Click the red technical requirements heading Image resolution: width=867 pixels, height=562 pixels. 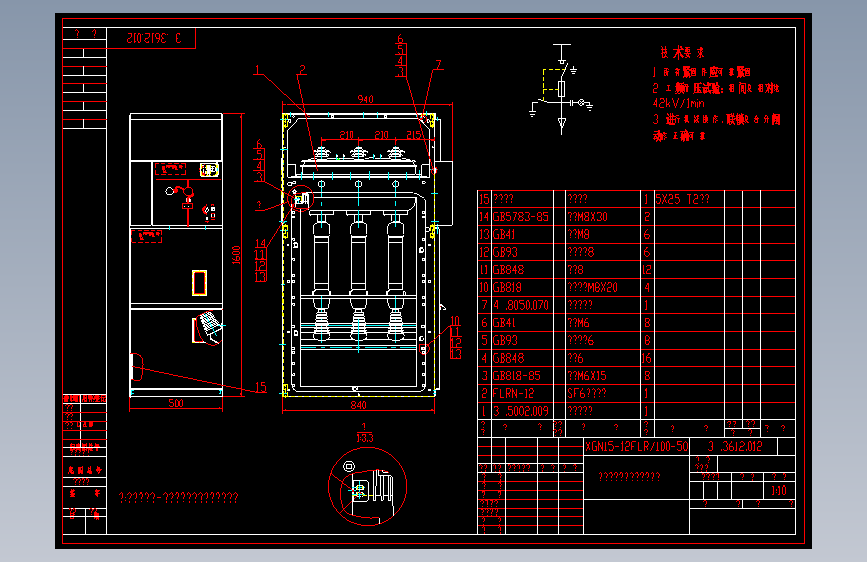pyautogui.click(x=682, y=53)
